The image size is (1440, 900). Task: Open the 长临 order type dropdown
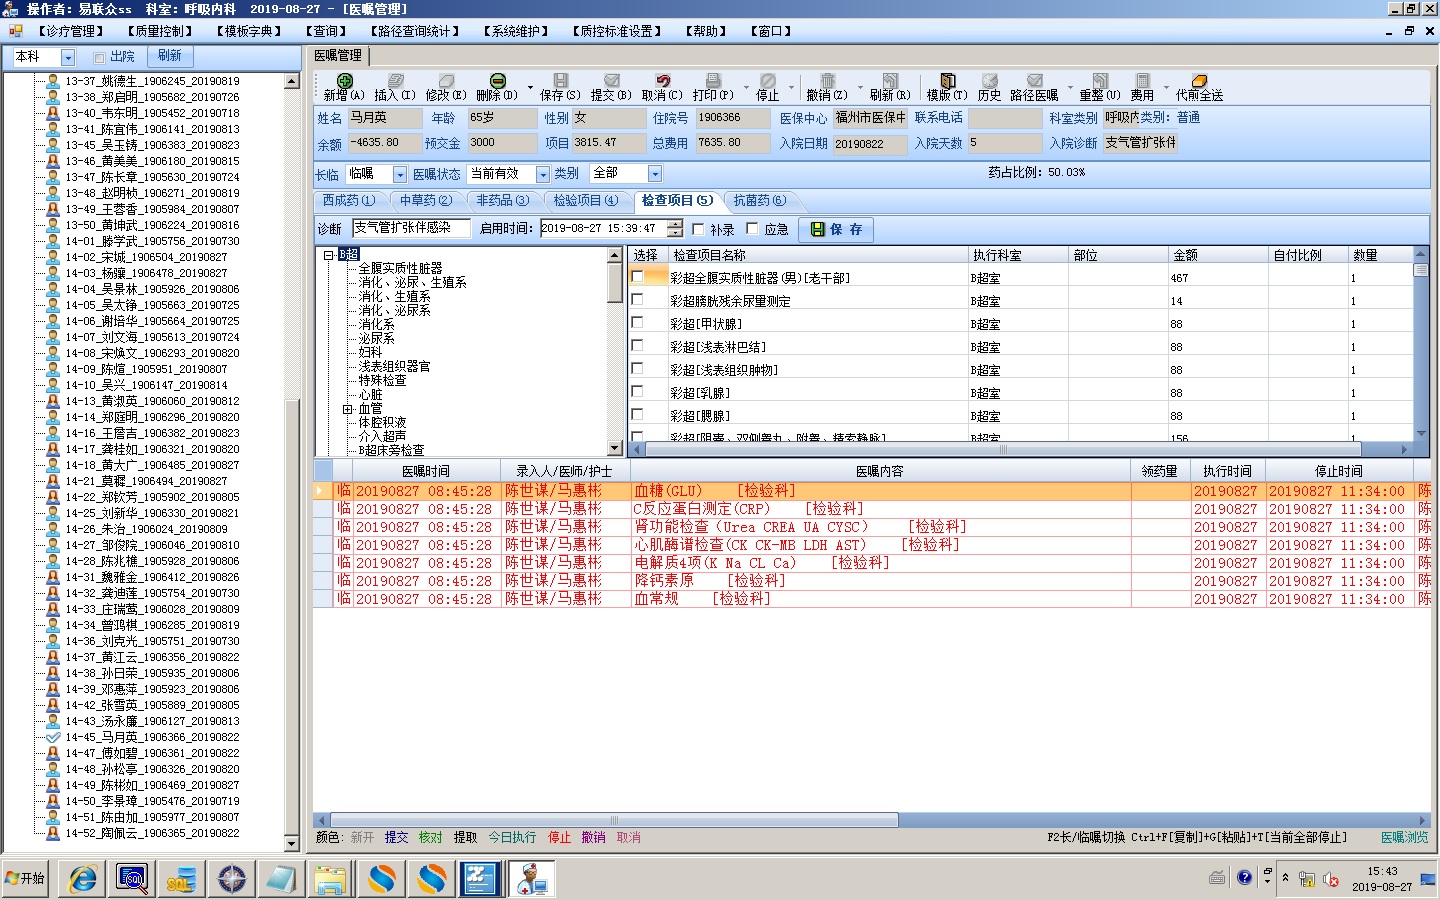point(400,175)
